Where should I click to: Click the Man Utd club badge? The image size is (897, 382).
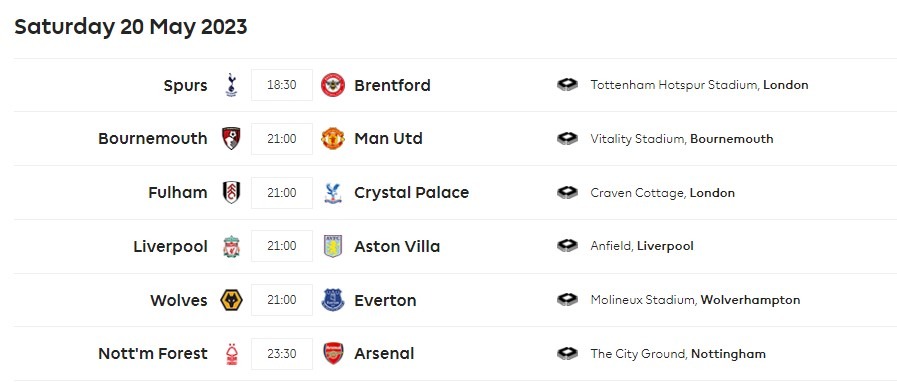pos(333,139)
